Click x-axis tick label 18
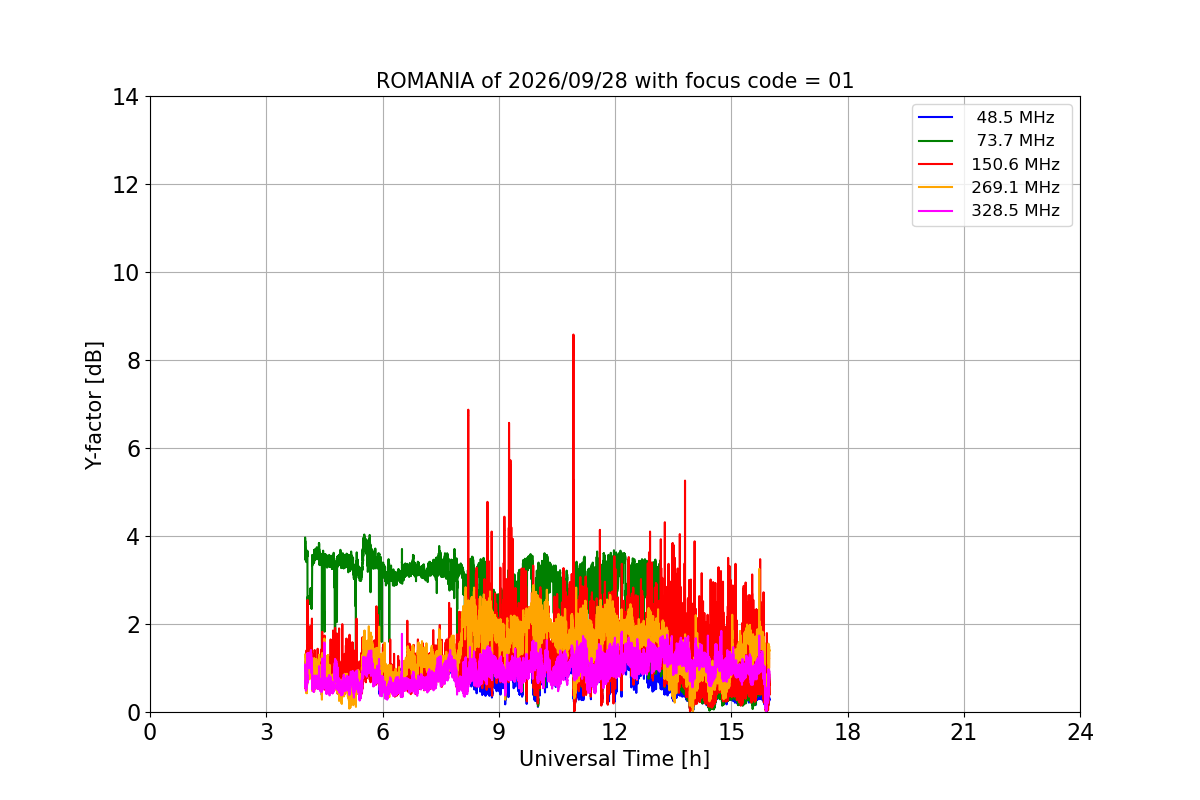The width and height of the screenshot is (1200, 800). (848, 732)
